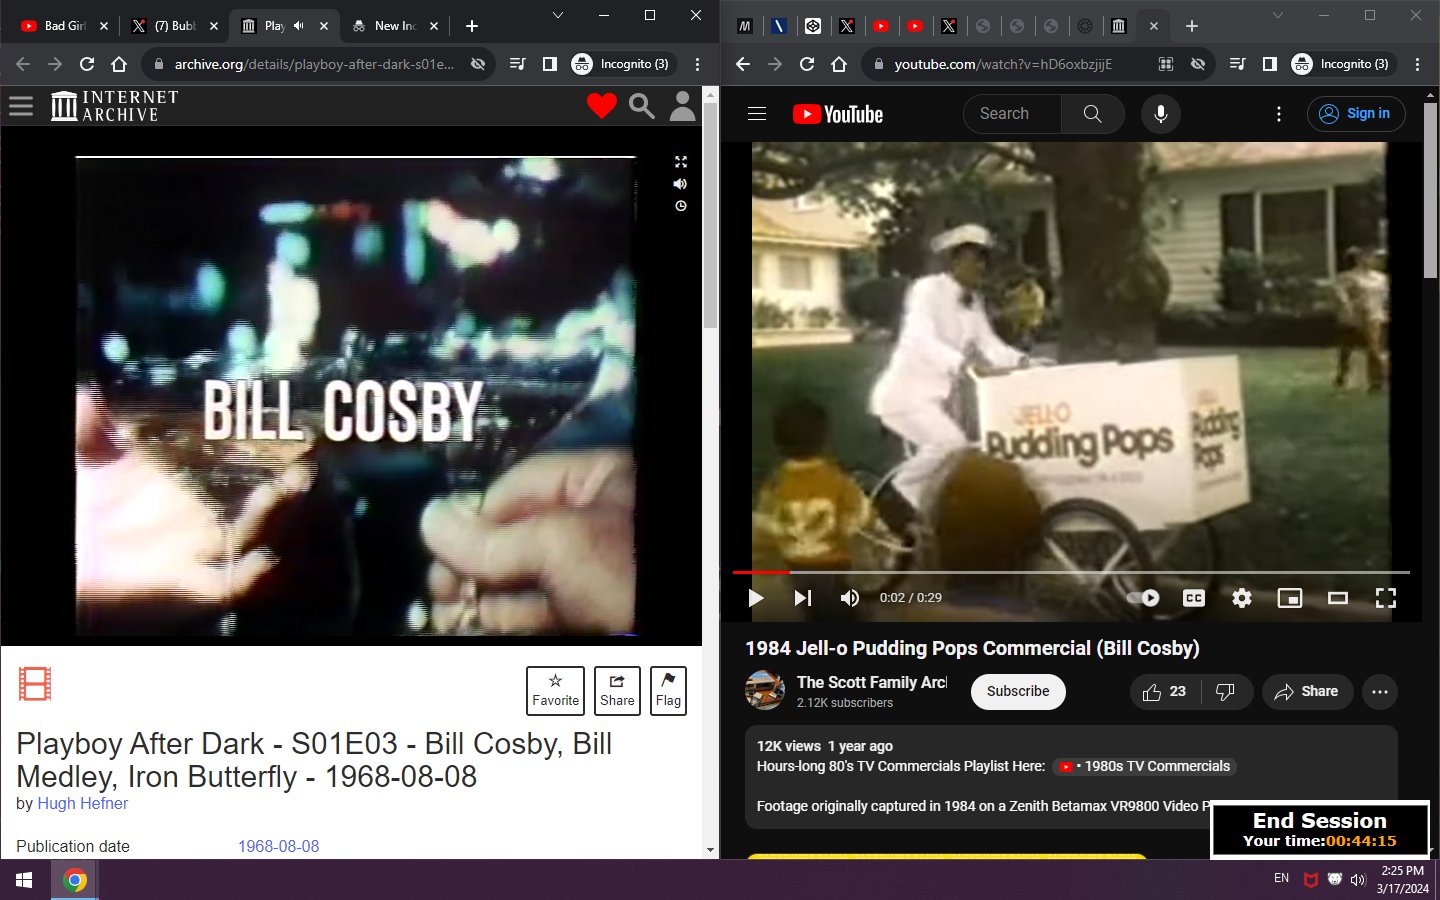1440x900 pixels.
Task: Toggle YouTube closed captions
Action: pos(1194,598)
